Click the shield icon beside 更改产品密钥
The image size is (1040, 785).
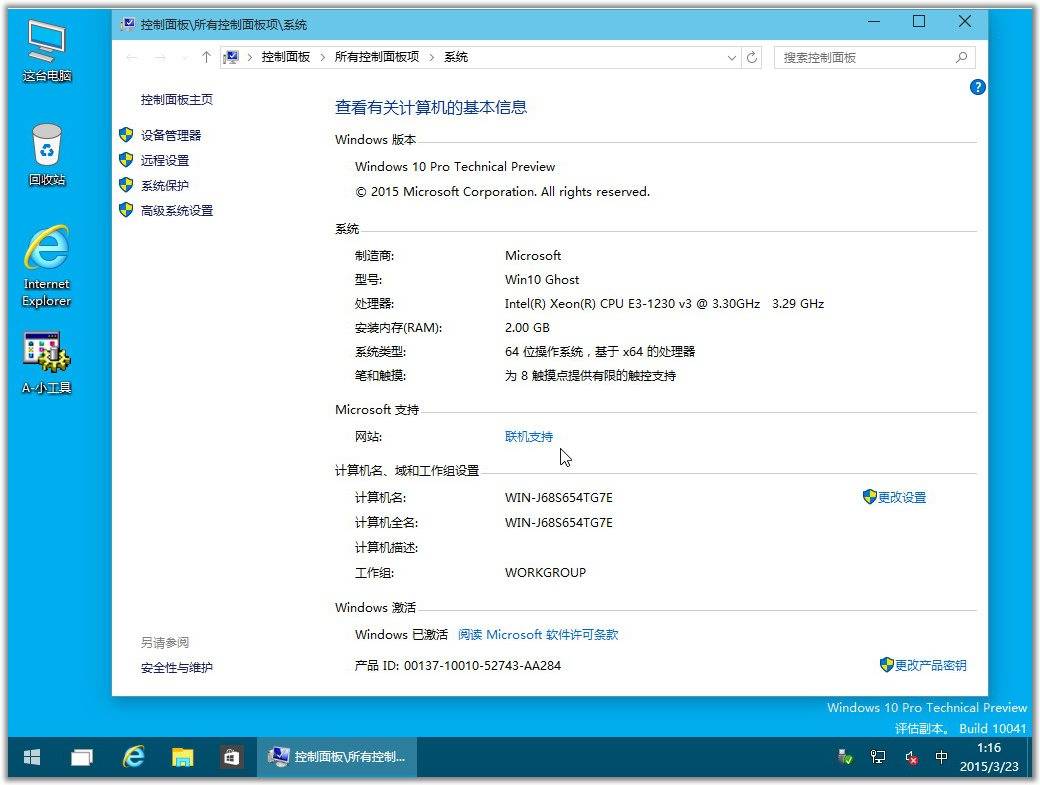887,664
